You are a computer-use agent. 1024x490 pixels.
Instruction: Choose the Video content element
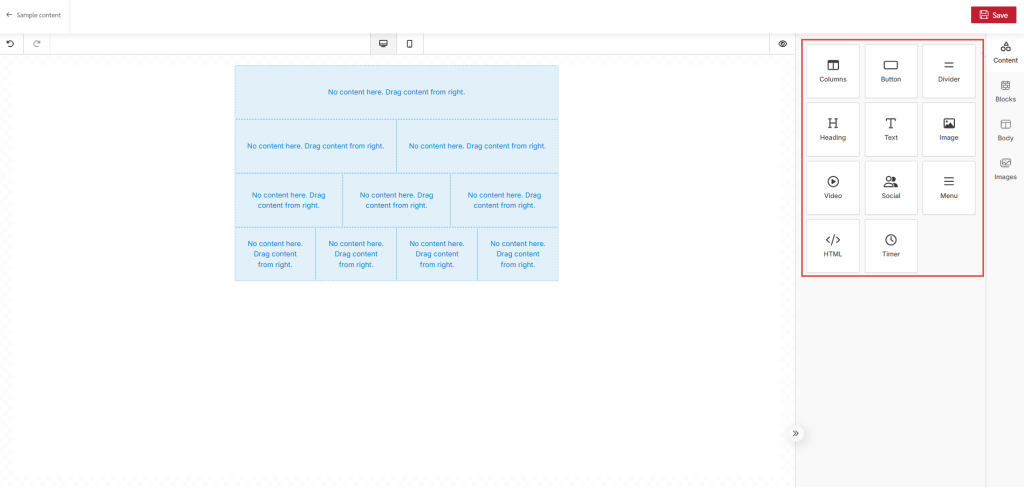tap(832, 187)
